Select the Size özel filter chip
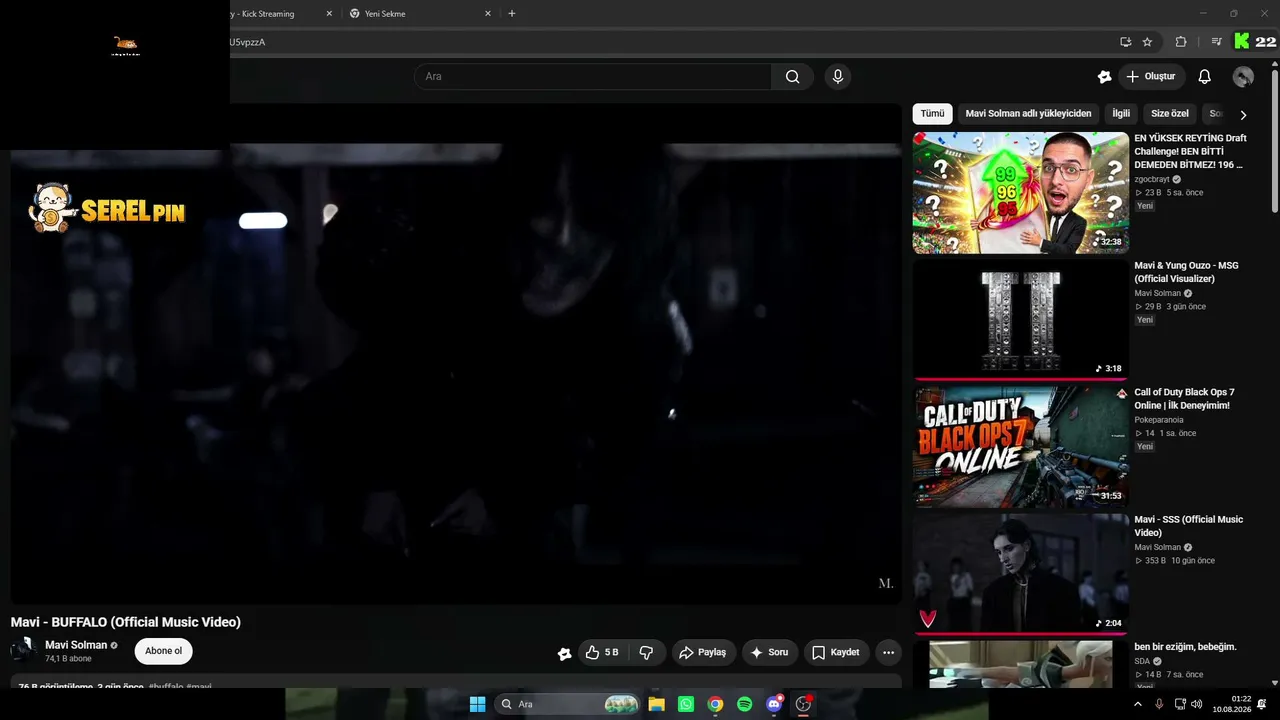Viewport: 1280px width, 720px height. coord(1170,114)
